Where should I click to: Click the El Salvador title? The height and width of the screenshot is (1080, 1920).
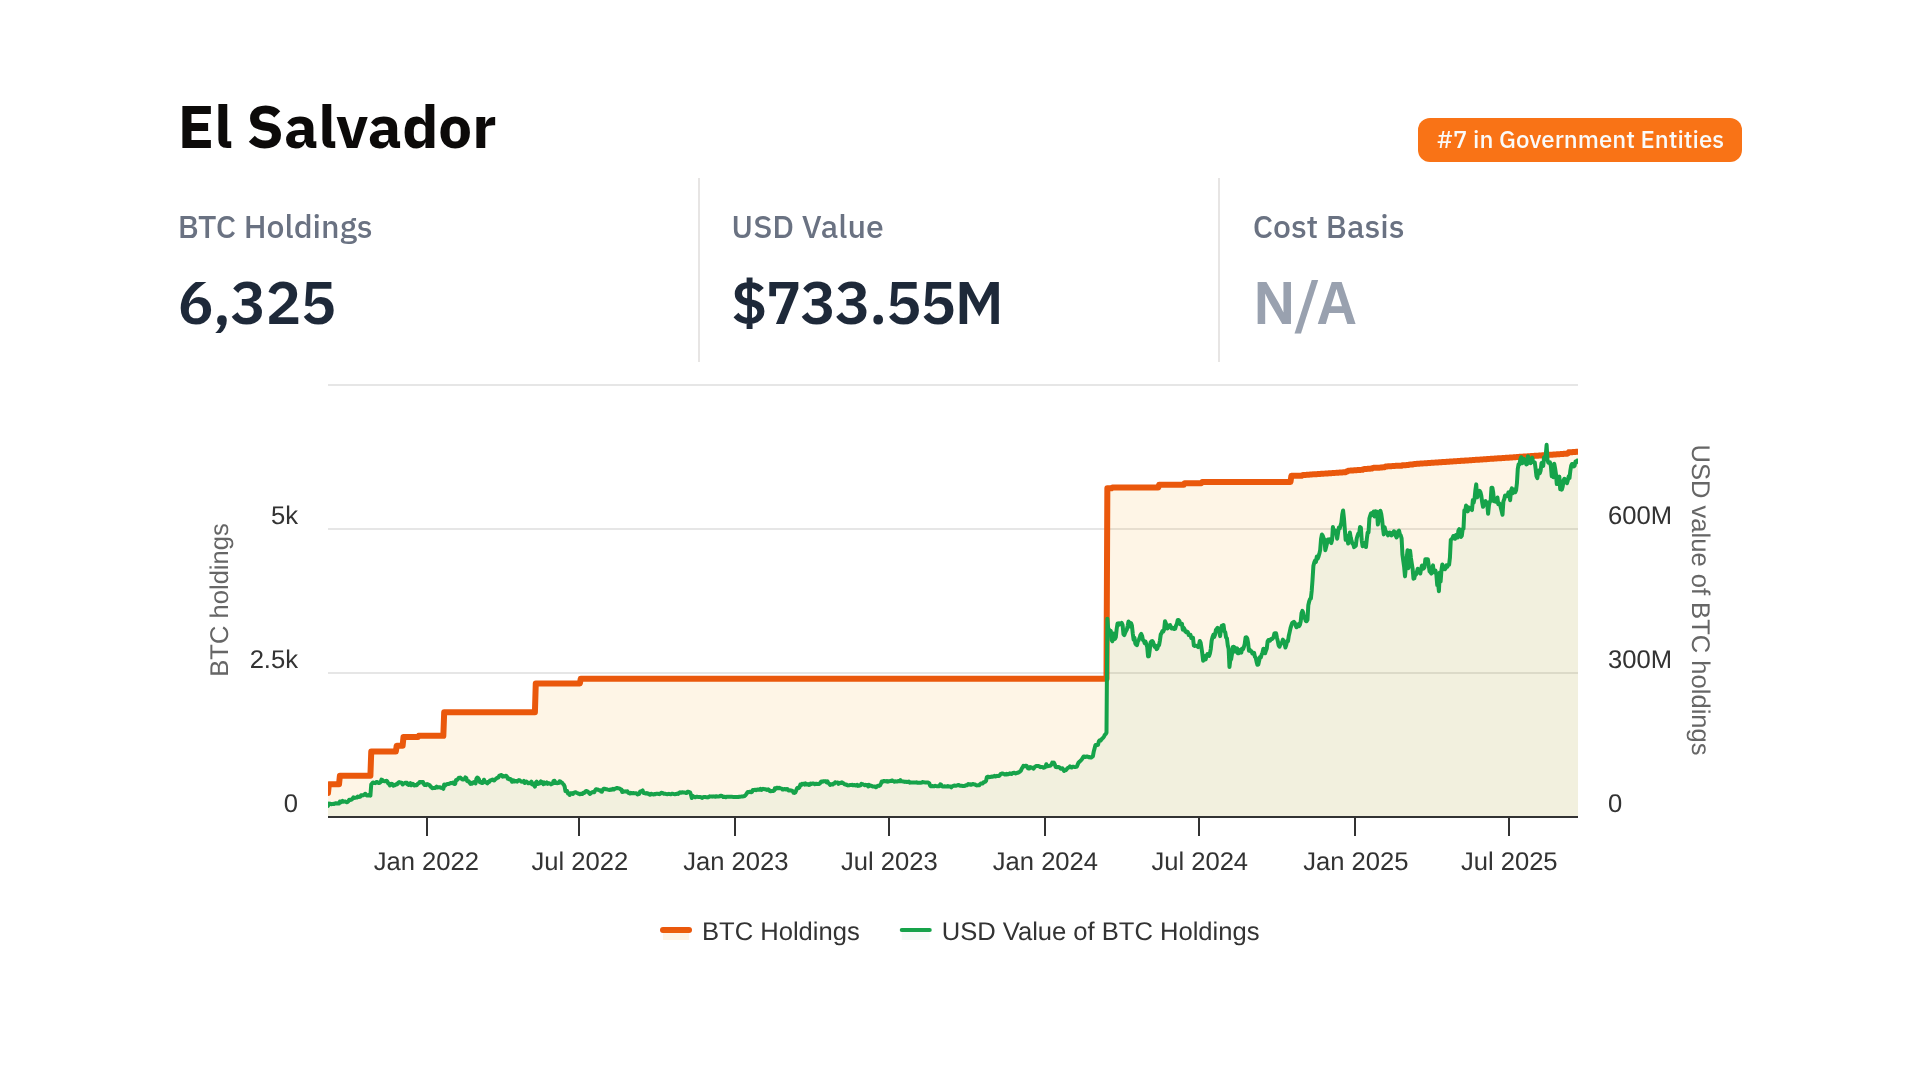(x=337, y=128)
